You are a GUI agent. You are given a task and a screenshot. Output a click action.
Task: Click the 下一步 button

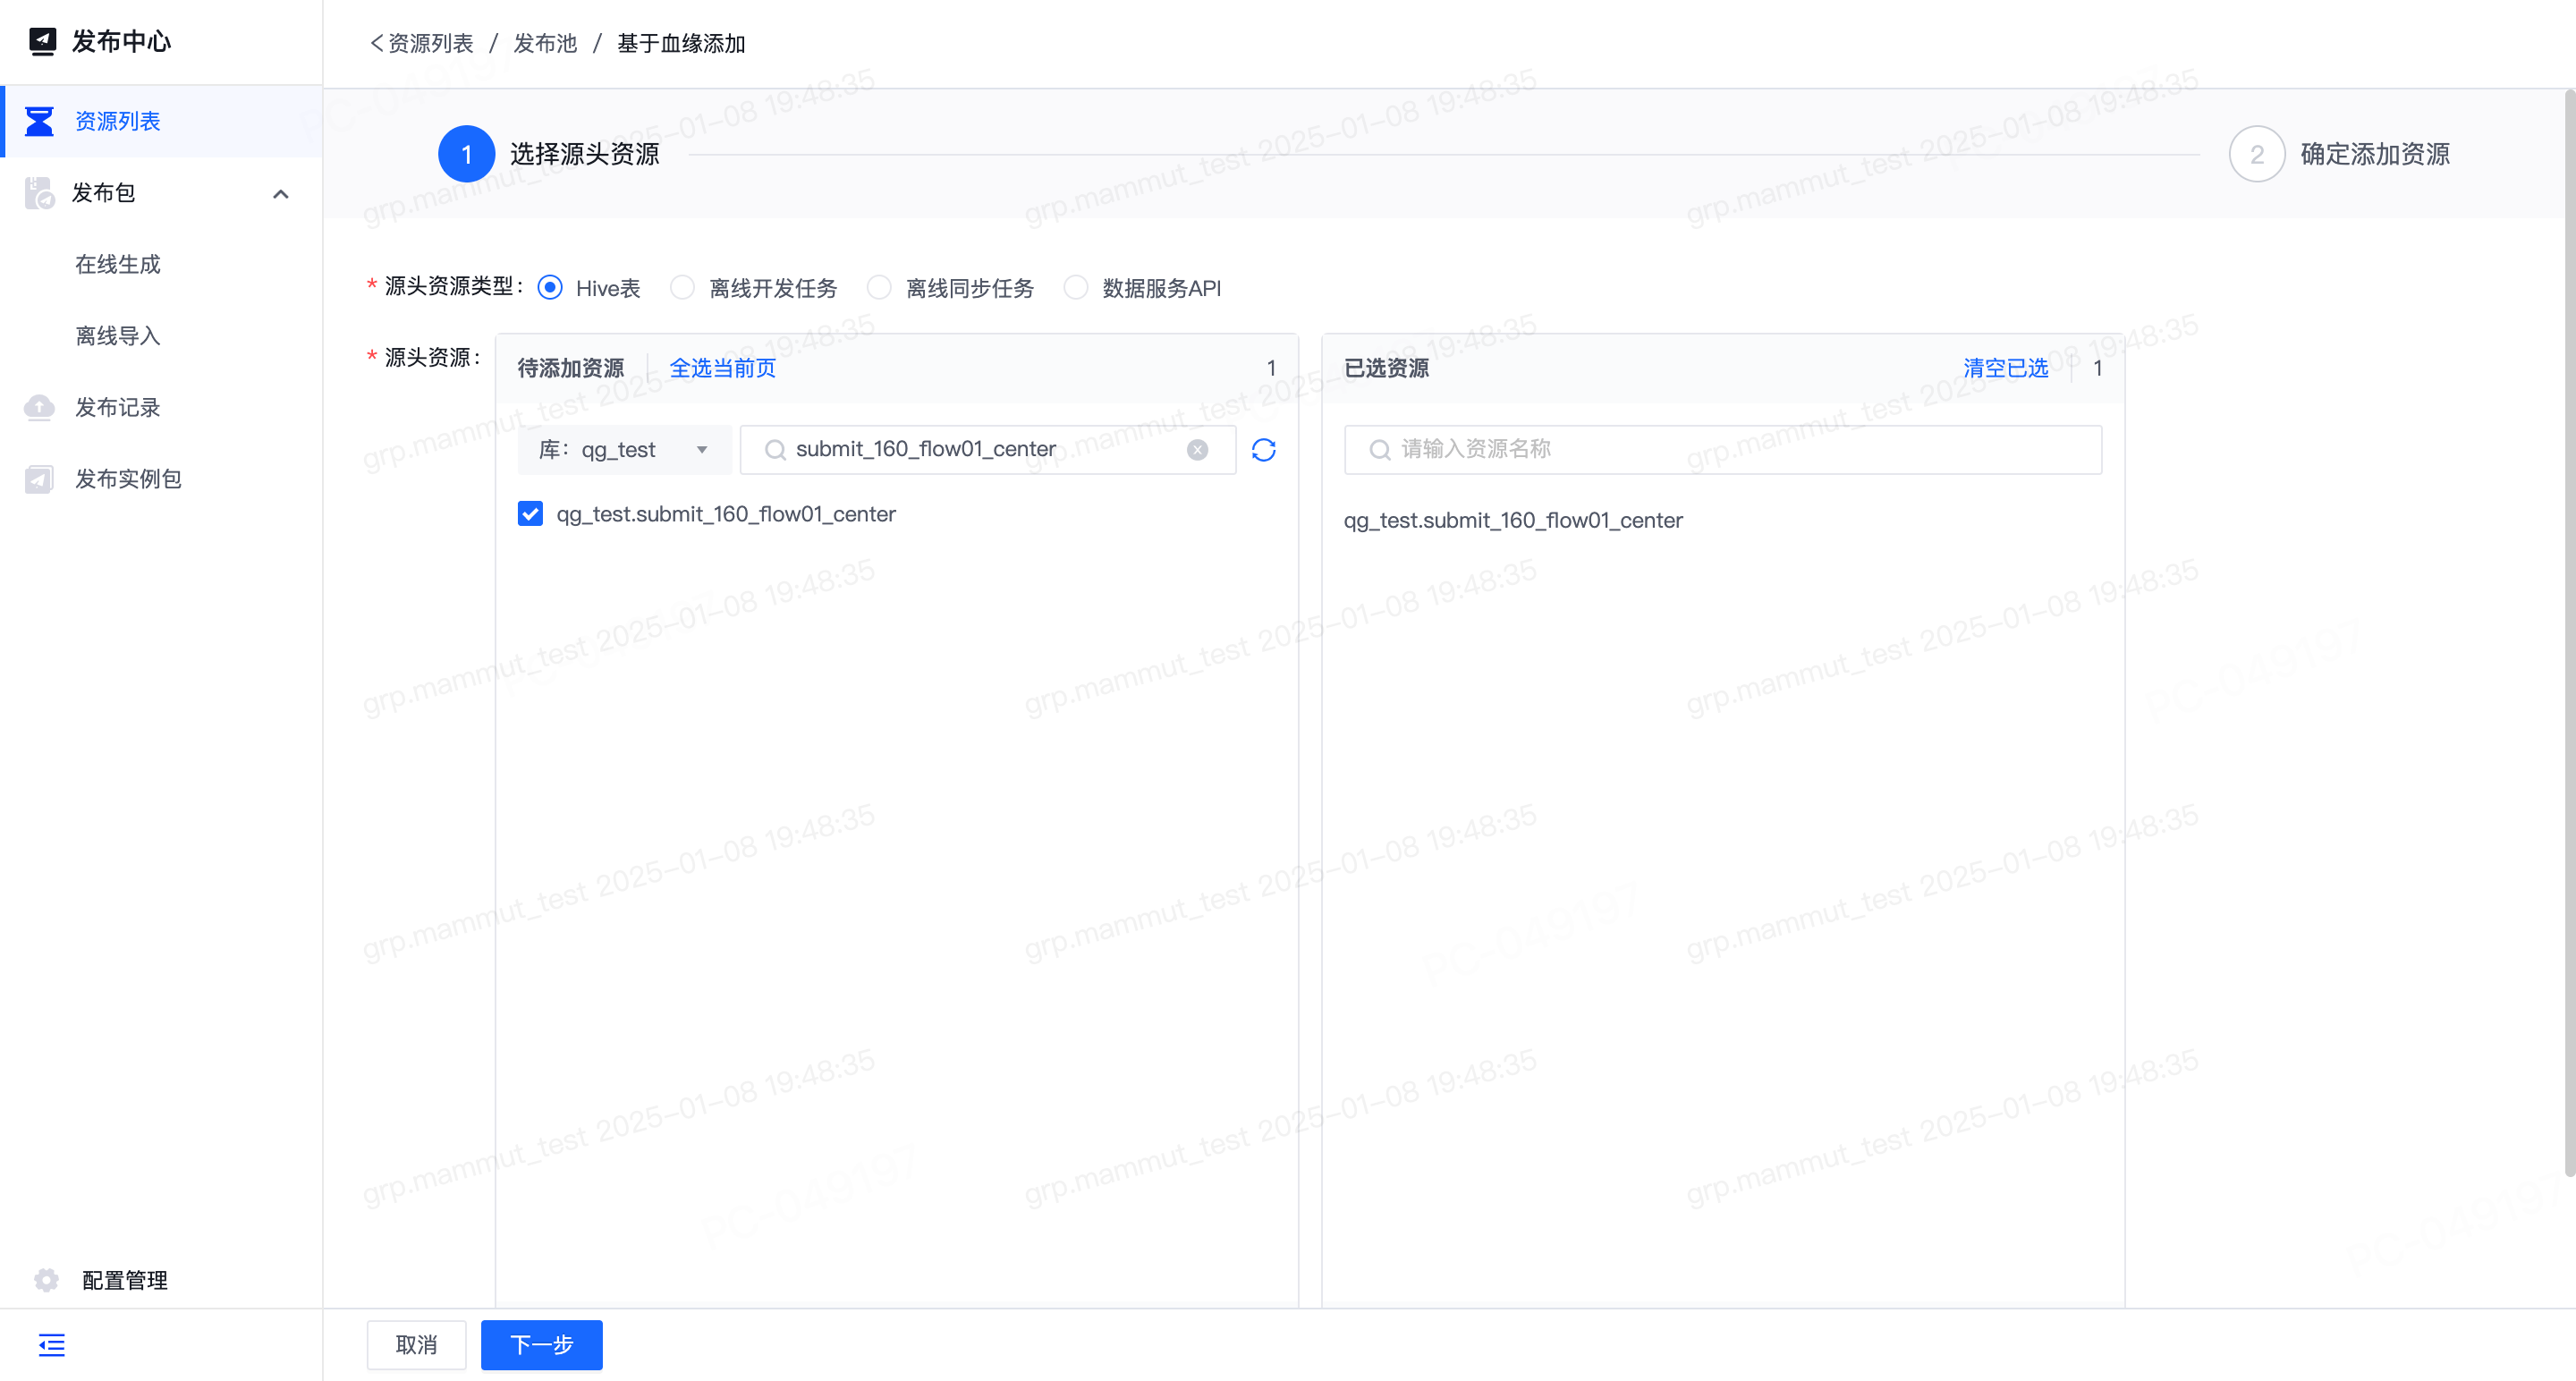coord(541,1345)
